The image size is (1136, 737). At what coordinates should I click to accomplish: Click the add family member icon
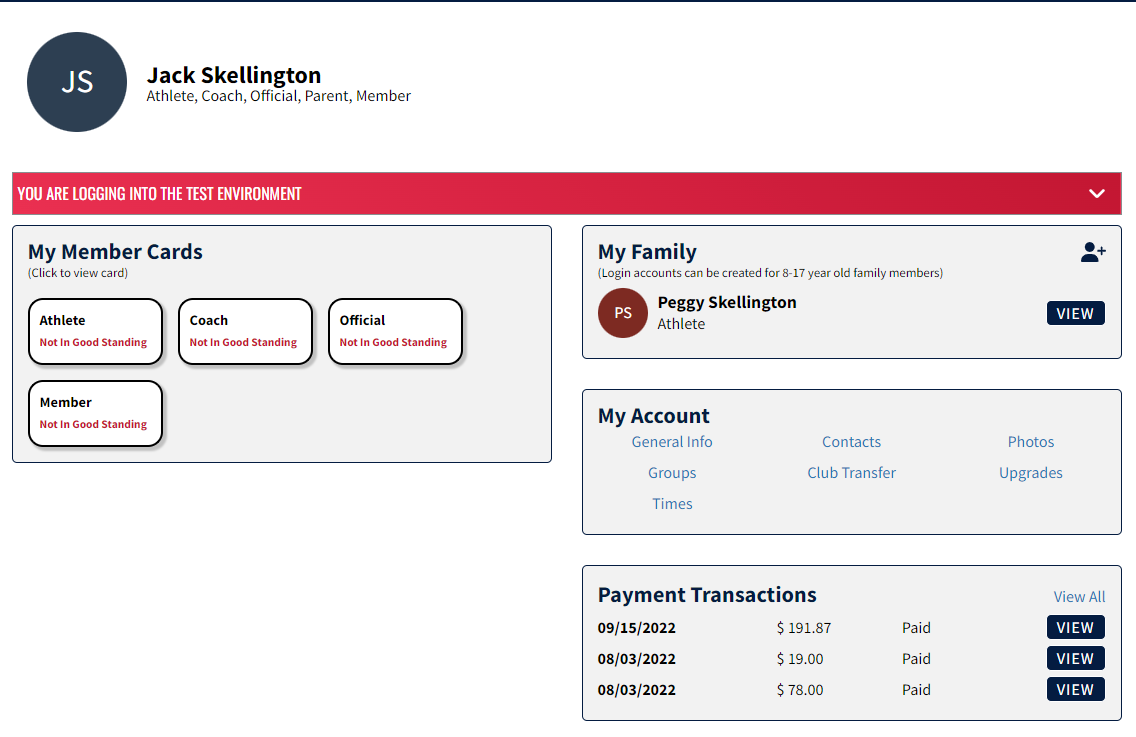1093,253
